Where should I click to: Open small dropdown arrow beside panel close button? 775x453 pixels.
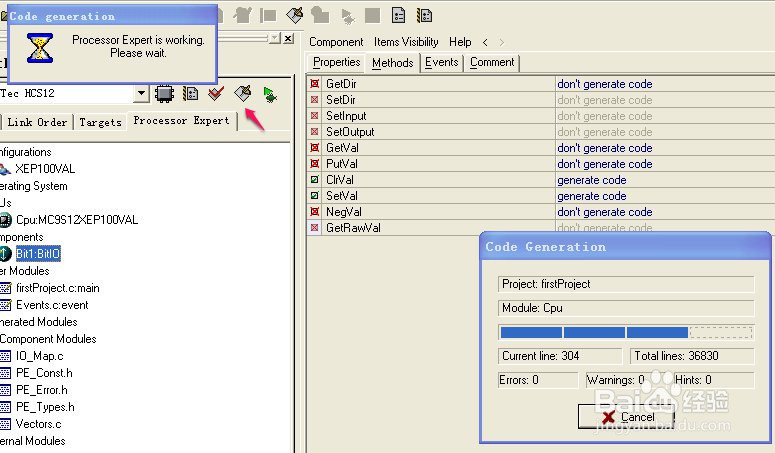[275, 38]
